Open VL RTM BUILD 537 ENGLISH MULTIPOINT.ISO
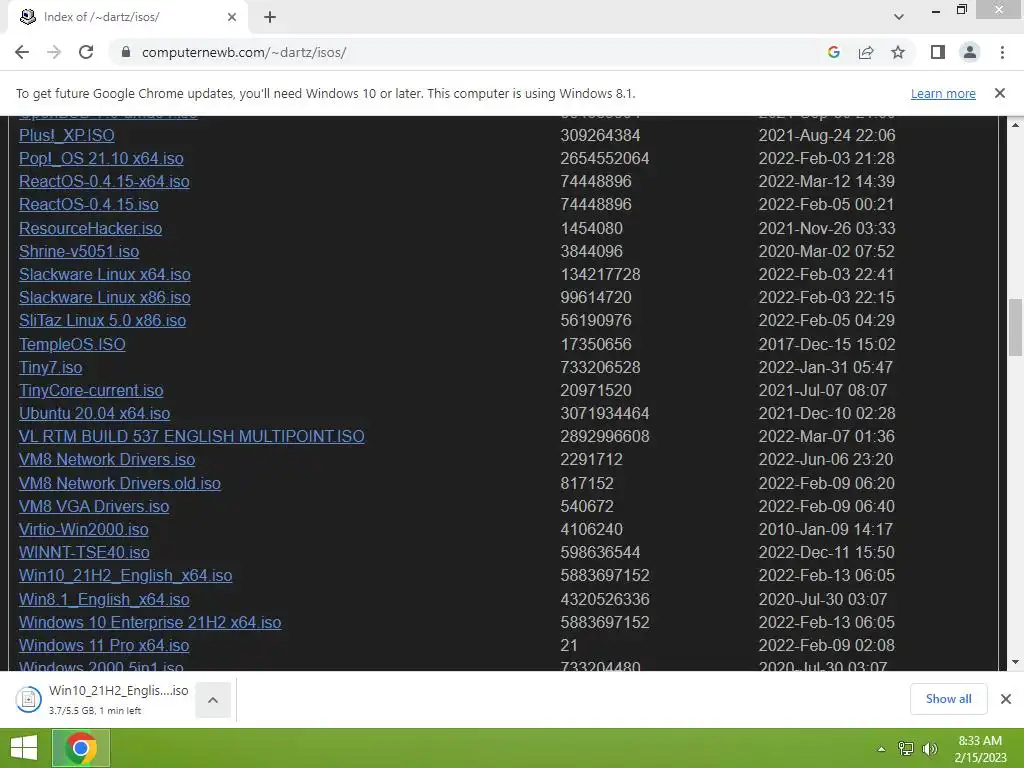 pyautogui.click(x=191, y=436)
